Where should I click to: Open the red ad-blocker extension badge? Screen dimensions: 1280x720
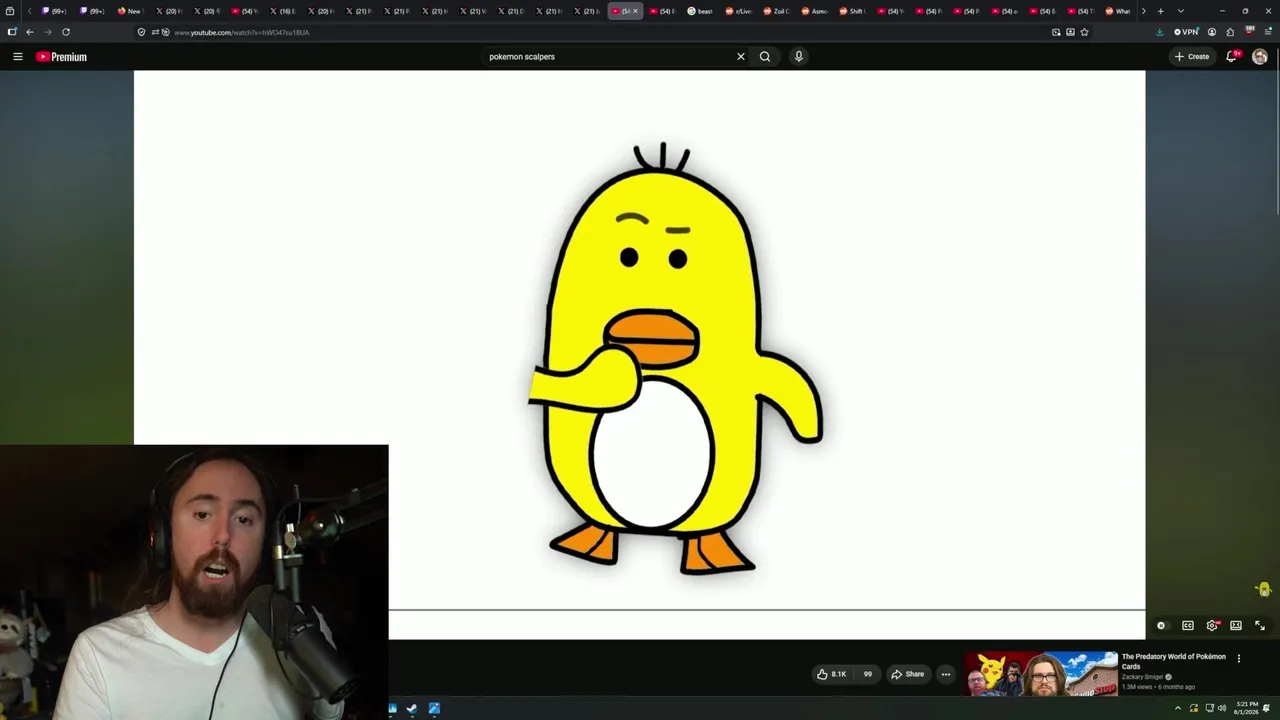click(1249, 31)
